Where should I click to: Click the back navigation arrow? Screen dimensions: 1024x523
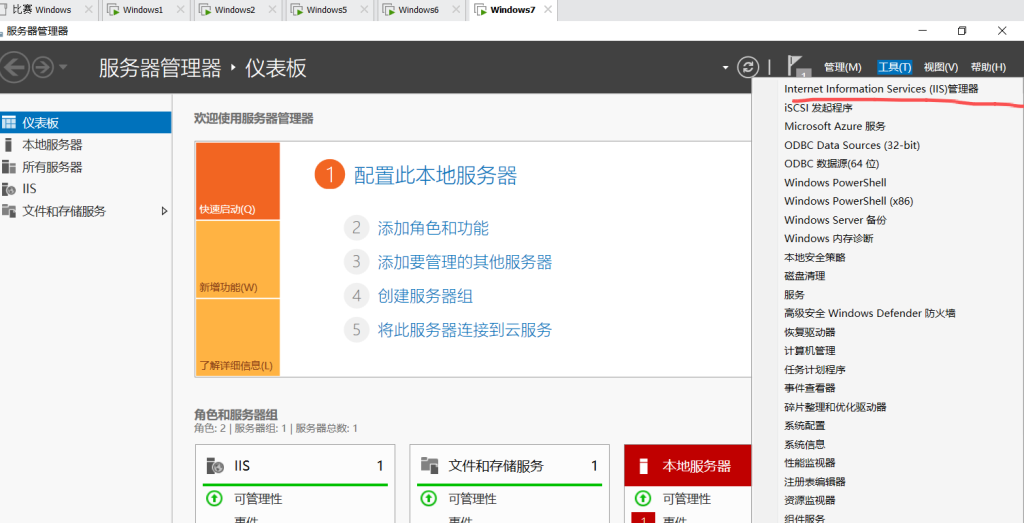(x=14, y=68)
